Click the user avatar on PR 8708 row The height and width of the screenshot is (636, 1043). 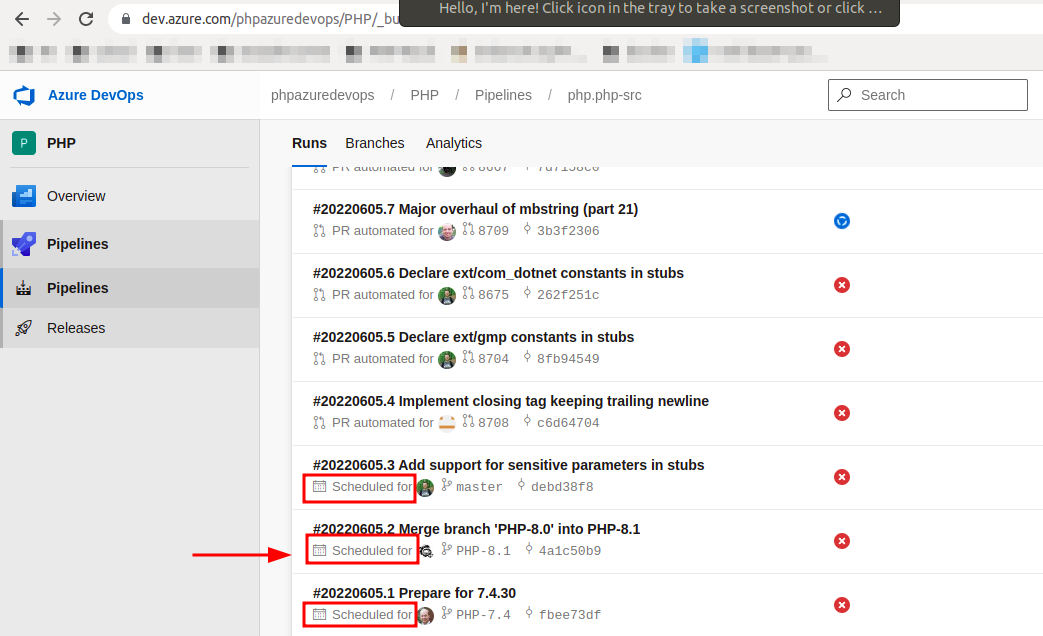447,423
